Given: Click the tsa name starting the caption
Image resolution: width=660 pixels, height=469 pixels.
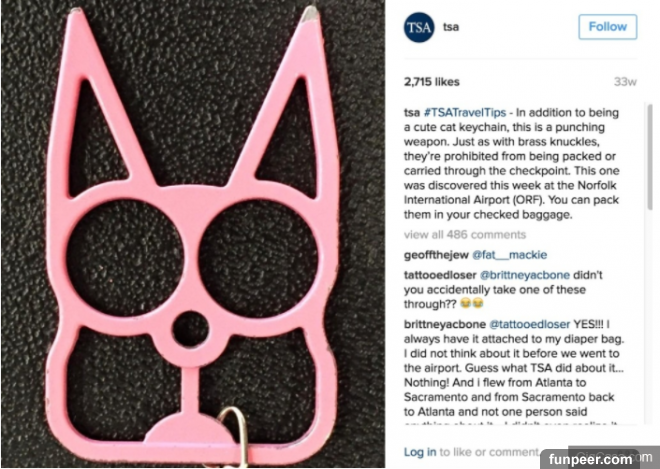Looking at the screenshot, I should click(412, 113).
